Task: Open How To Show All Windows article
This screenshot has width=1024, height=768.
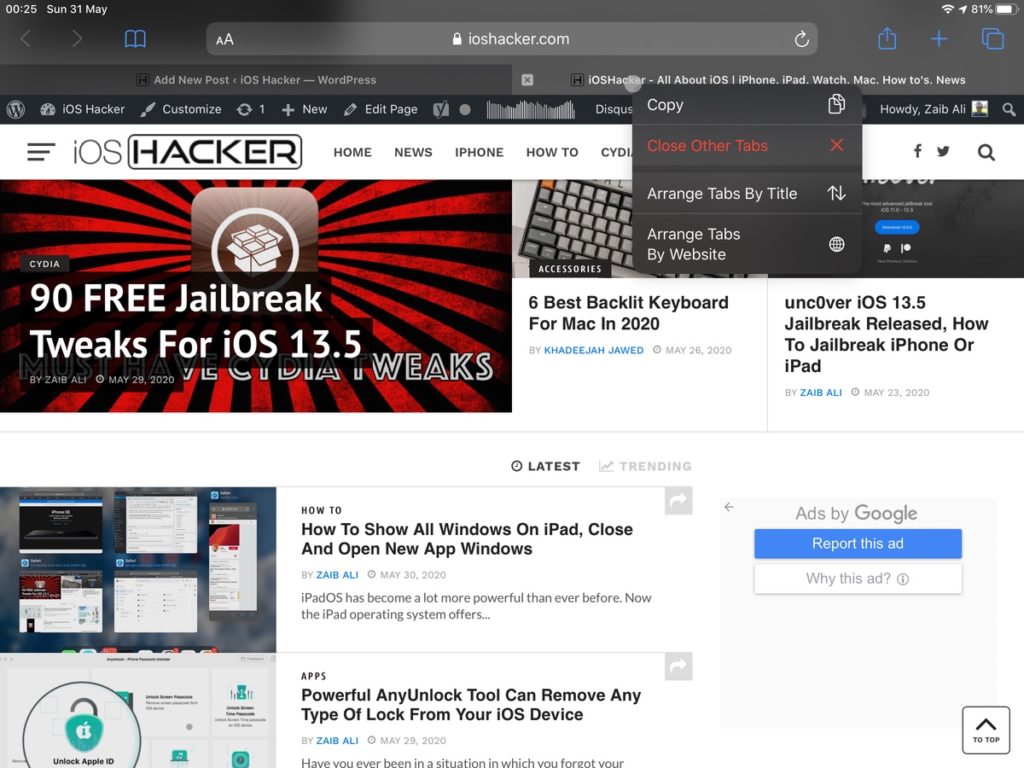Action: click(x=467, y=539)
